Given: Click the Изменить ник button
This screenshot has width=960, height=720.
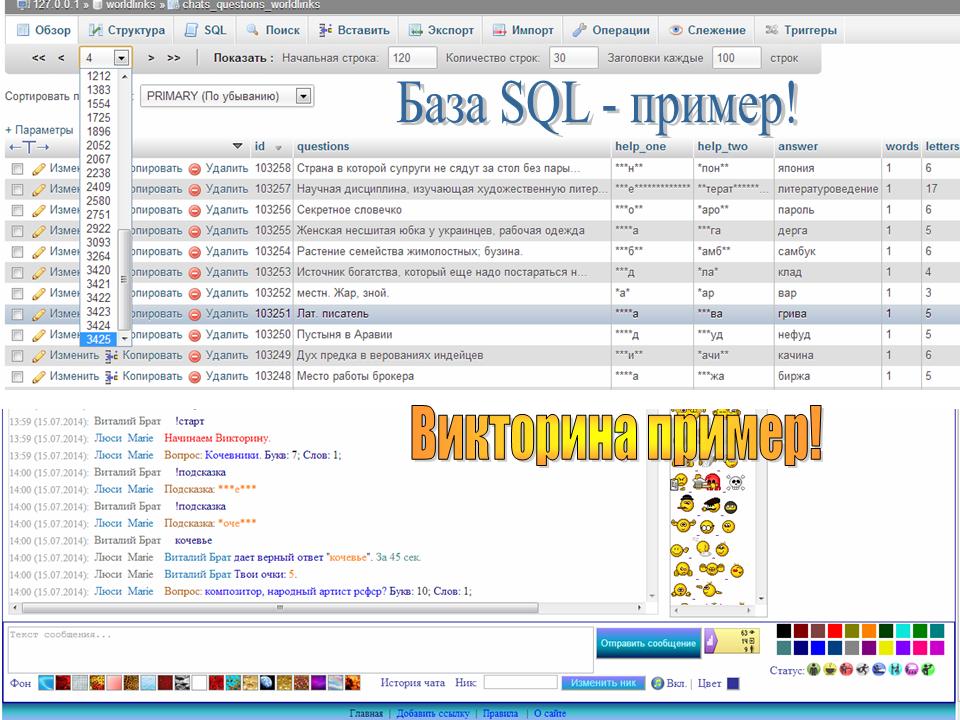Looking at the screenshot, I should pos(602,683).
